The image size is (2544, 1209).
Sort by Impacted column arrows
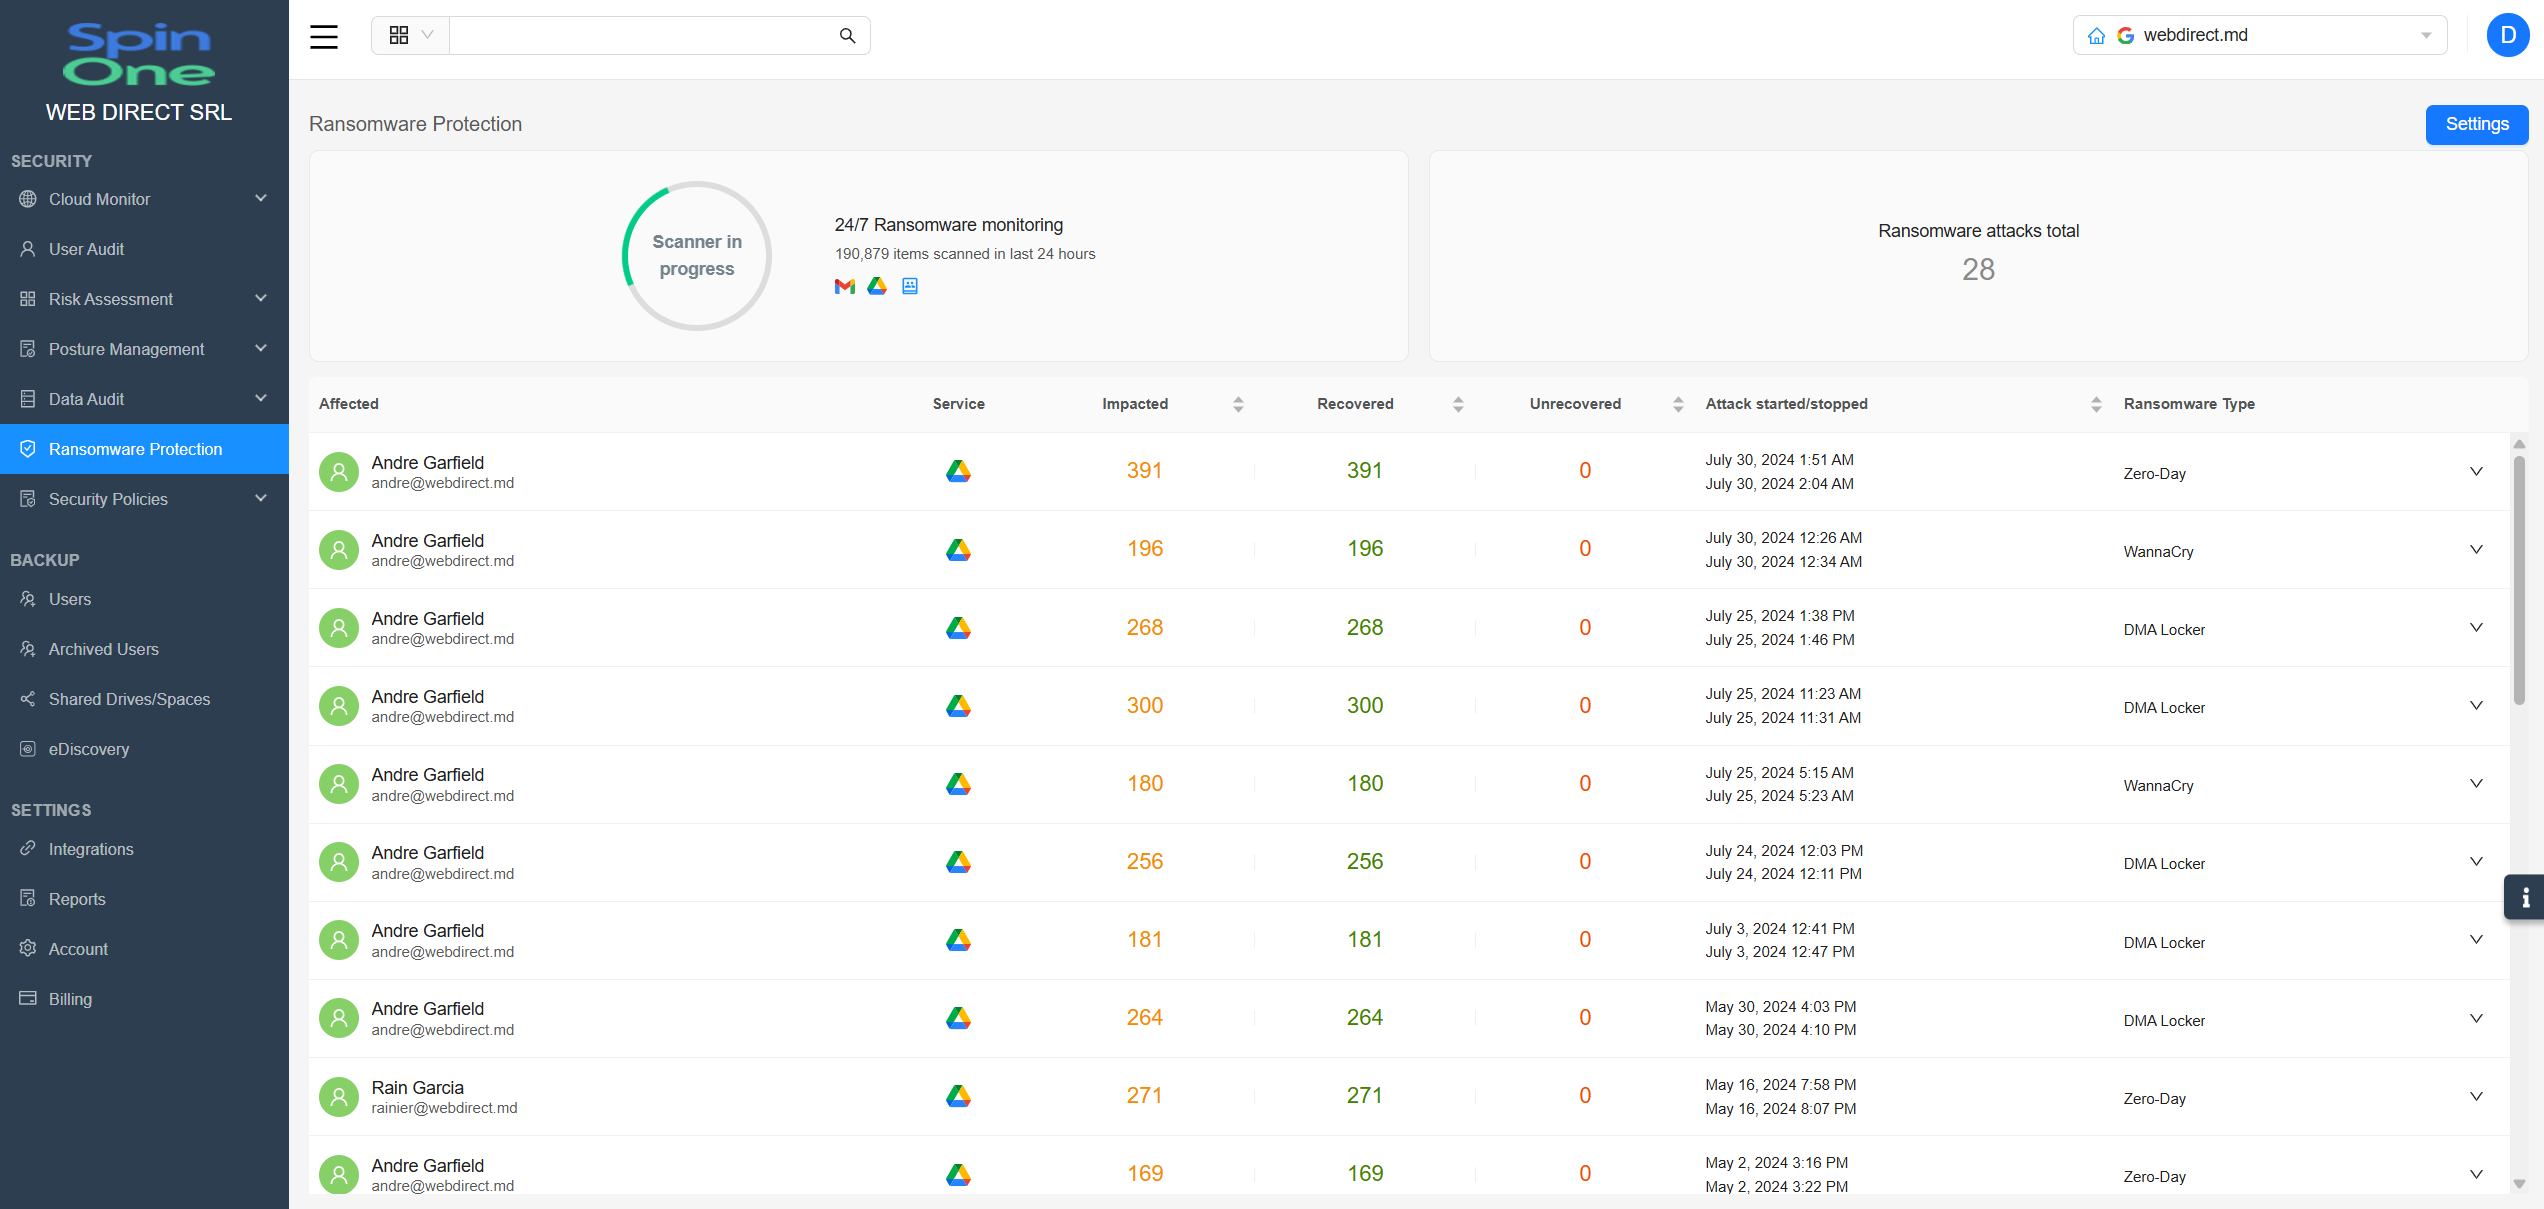pyautogui.click(x=1238, y=404)
